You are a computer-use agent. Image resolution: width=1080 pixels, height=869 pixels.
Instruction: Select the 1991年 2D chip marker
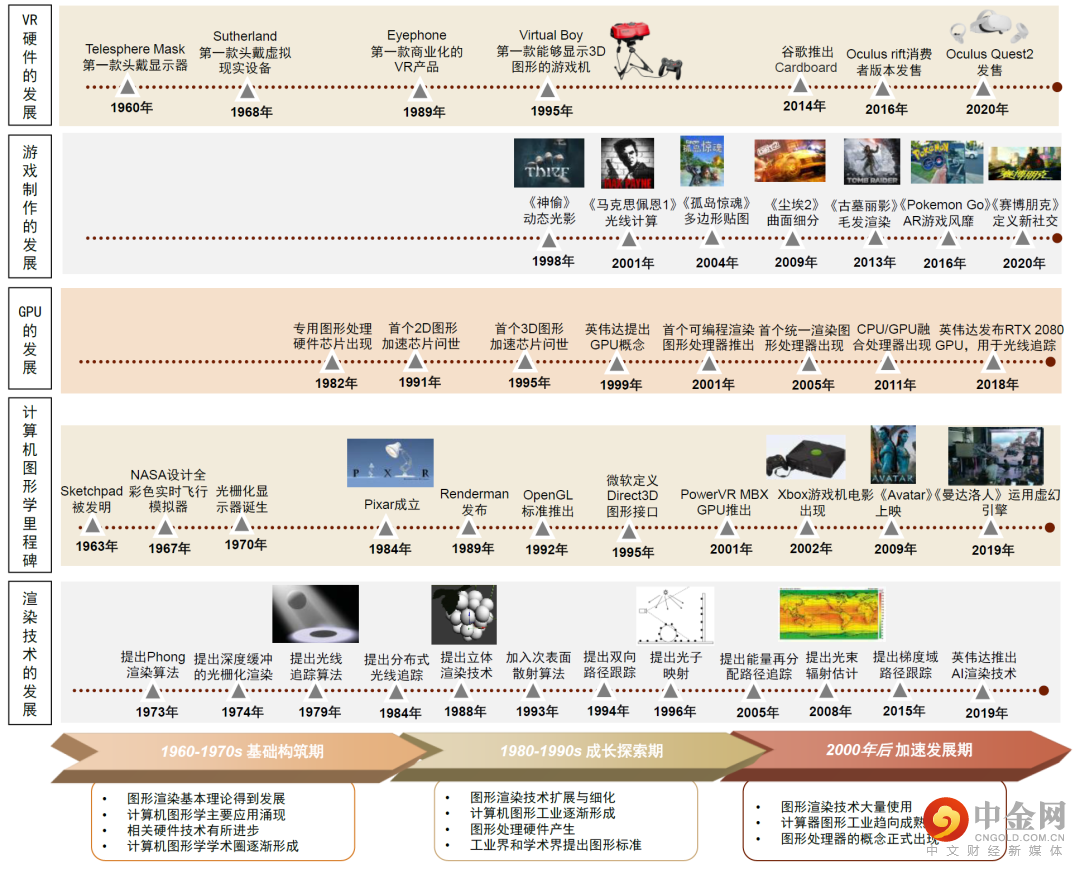click(x=415, y=361)
